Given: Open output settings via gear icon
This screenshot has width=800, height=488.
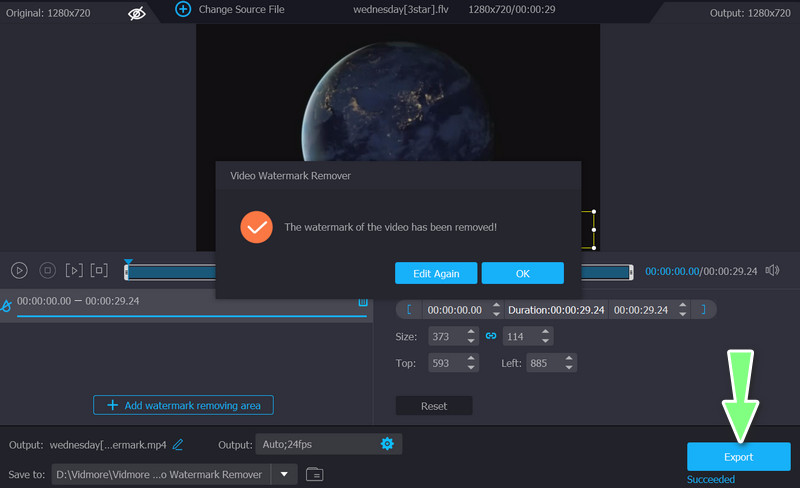Looking at the screenshot, I should click(387, 444).
